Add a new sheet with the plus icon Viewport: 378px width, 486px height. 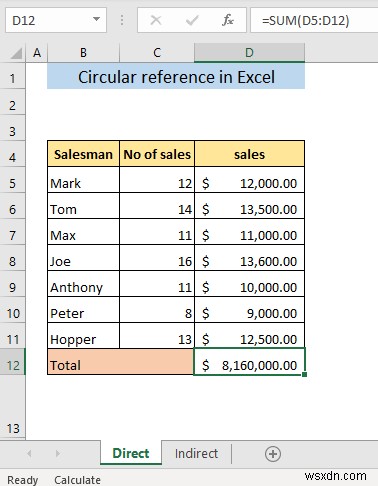point(273,454)
